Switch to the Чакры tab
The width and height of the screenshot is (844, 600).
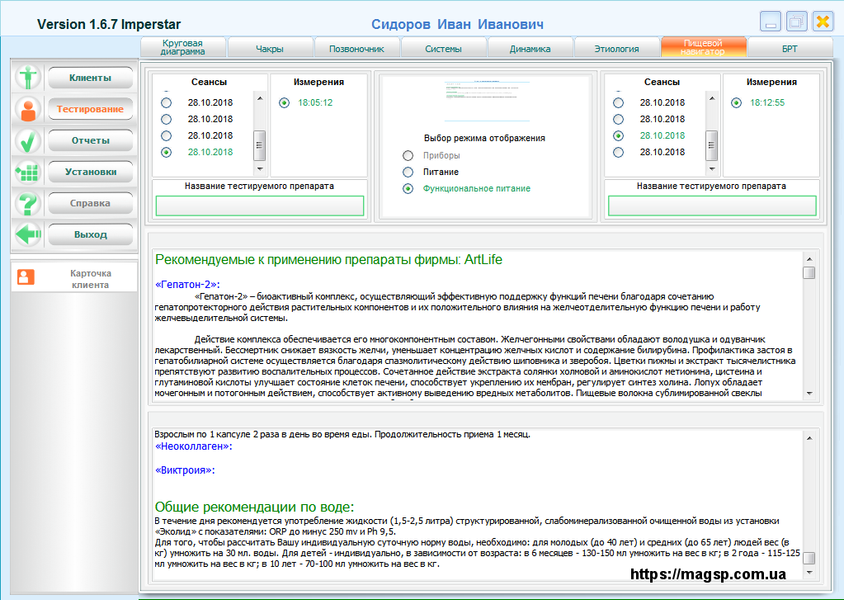coord(270,47)
